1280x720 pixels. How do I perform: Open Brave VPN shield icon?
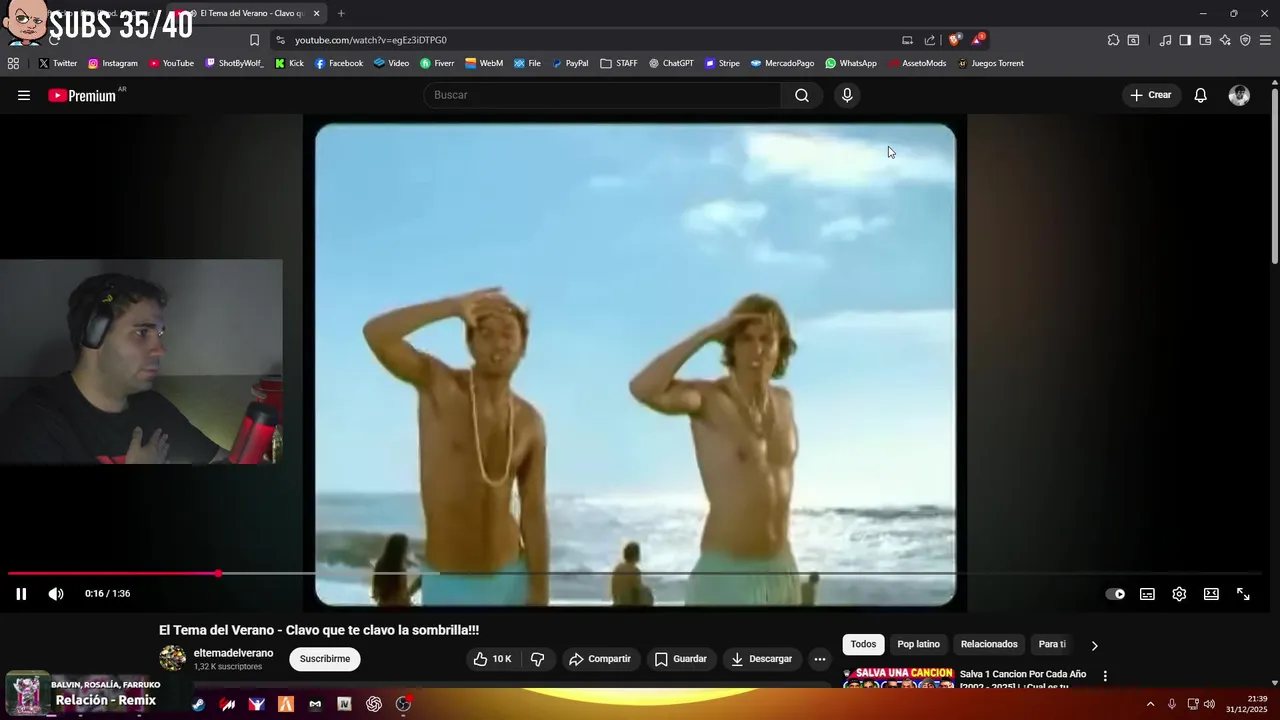tap(1245, 40)
